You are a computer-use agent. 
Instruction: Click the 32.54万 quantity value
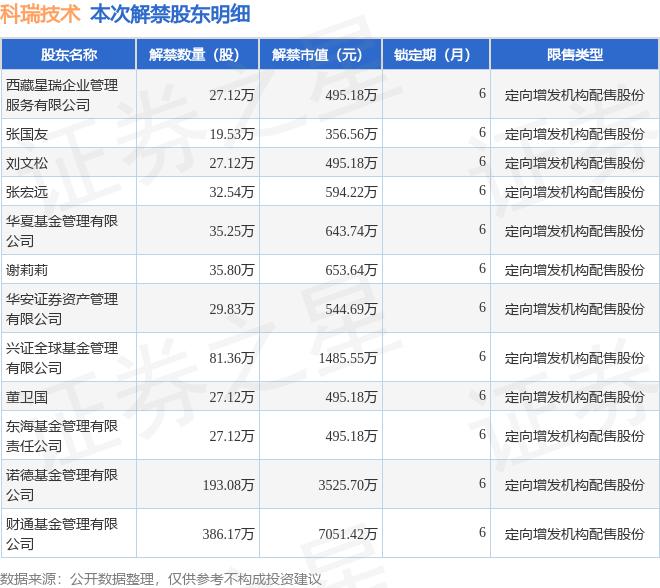tap(232, 192)
